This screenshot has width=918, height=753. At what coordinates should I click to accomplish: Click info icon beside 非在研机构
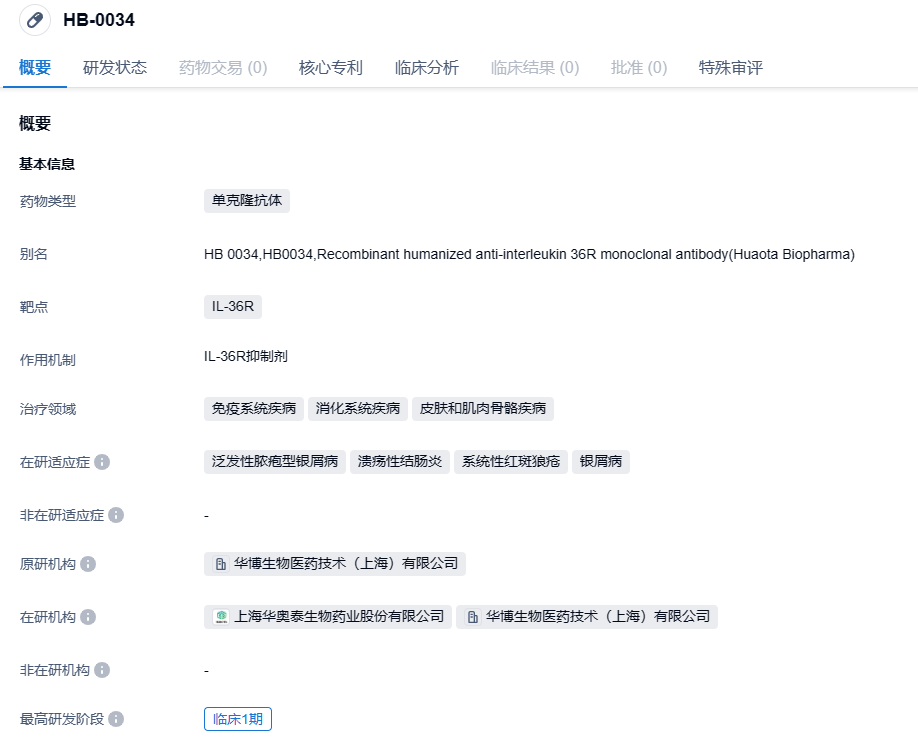102,670
